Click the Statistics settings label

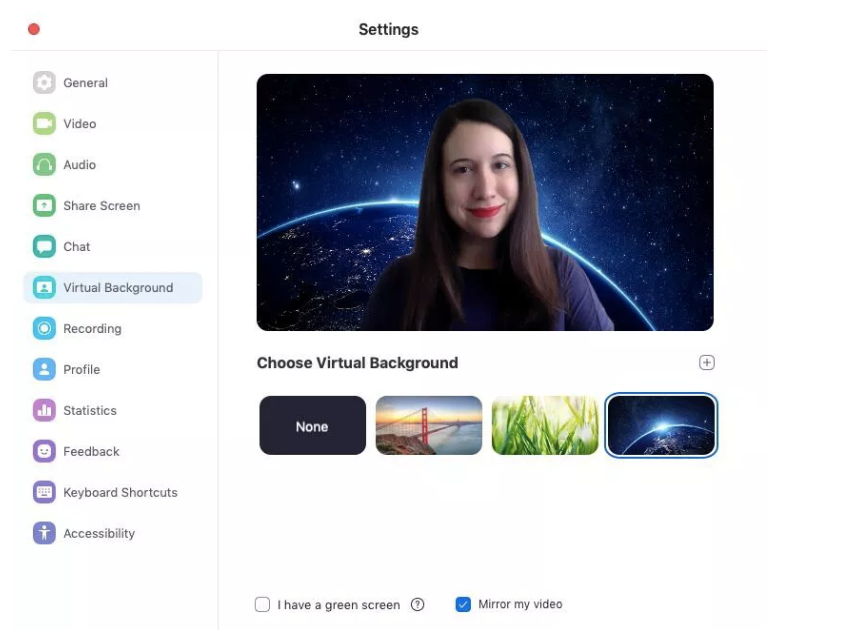click(x=90, y=410)
